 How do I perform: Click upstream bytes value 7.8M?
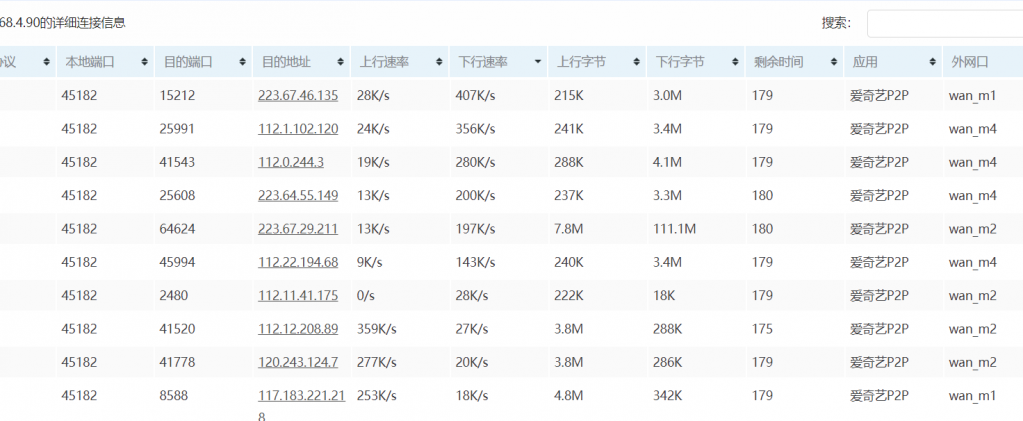pos(568,229)
